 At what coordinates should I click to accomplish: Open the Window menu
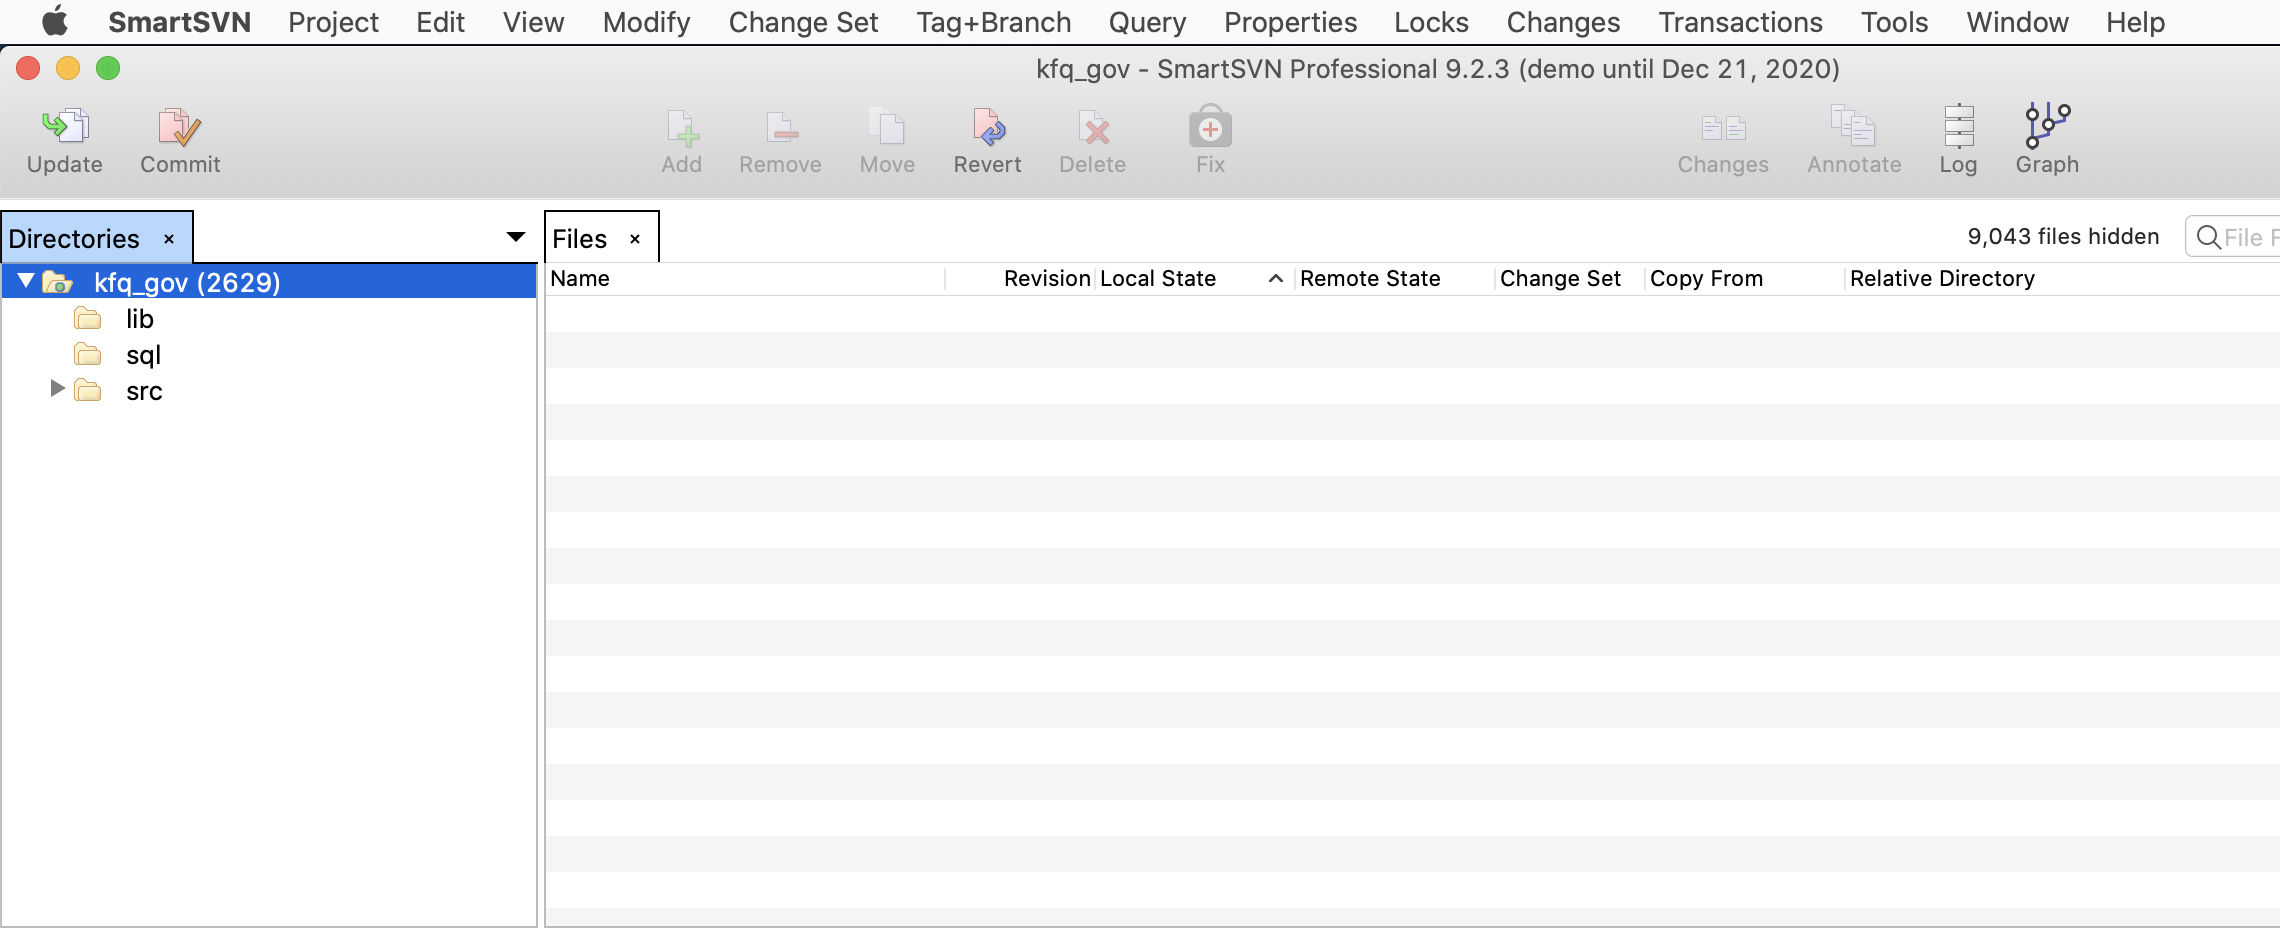tap(2017, 22)
